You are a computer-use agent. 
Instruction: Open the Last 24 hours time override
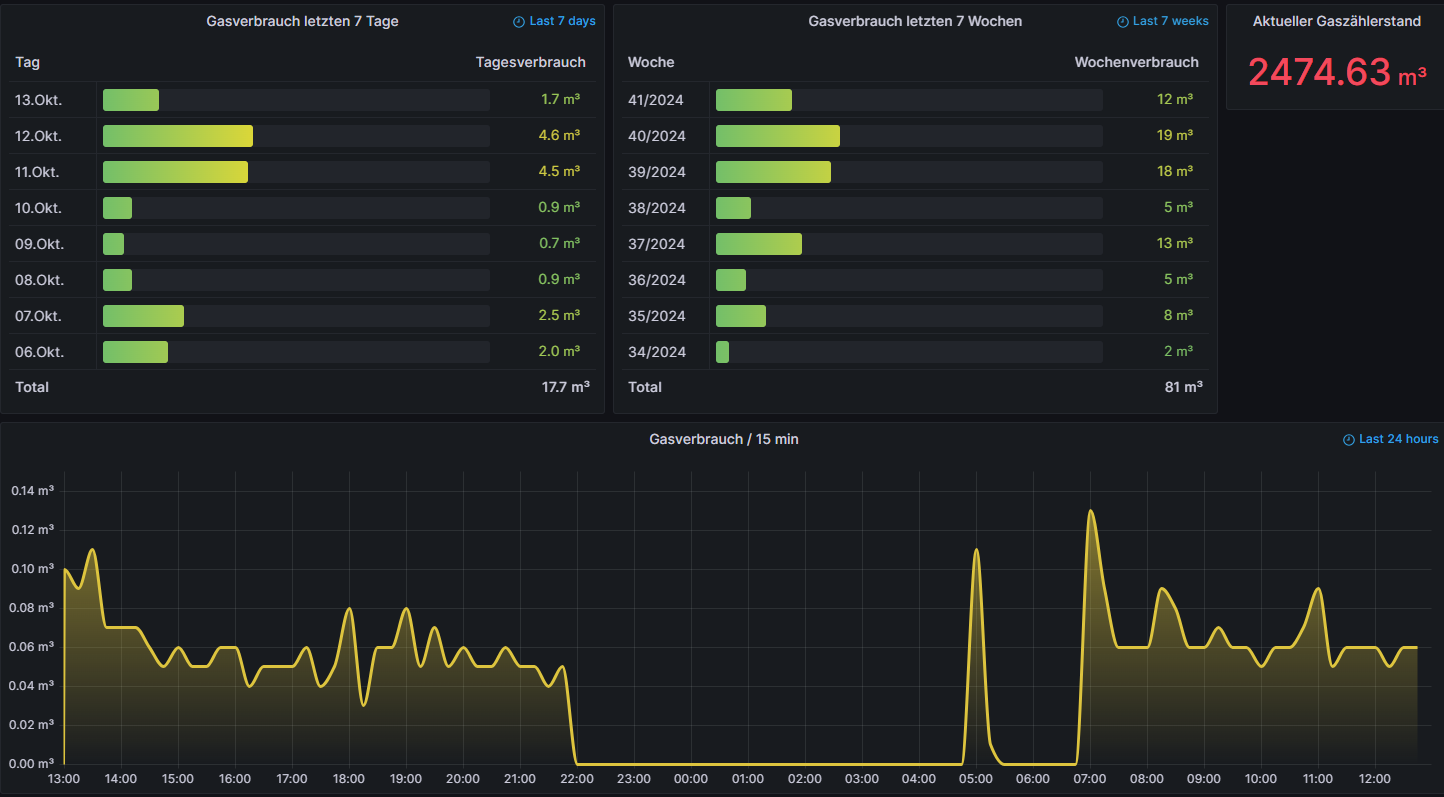tap(1391, 439)
